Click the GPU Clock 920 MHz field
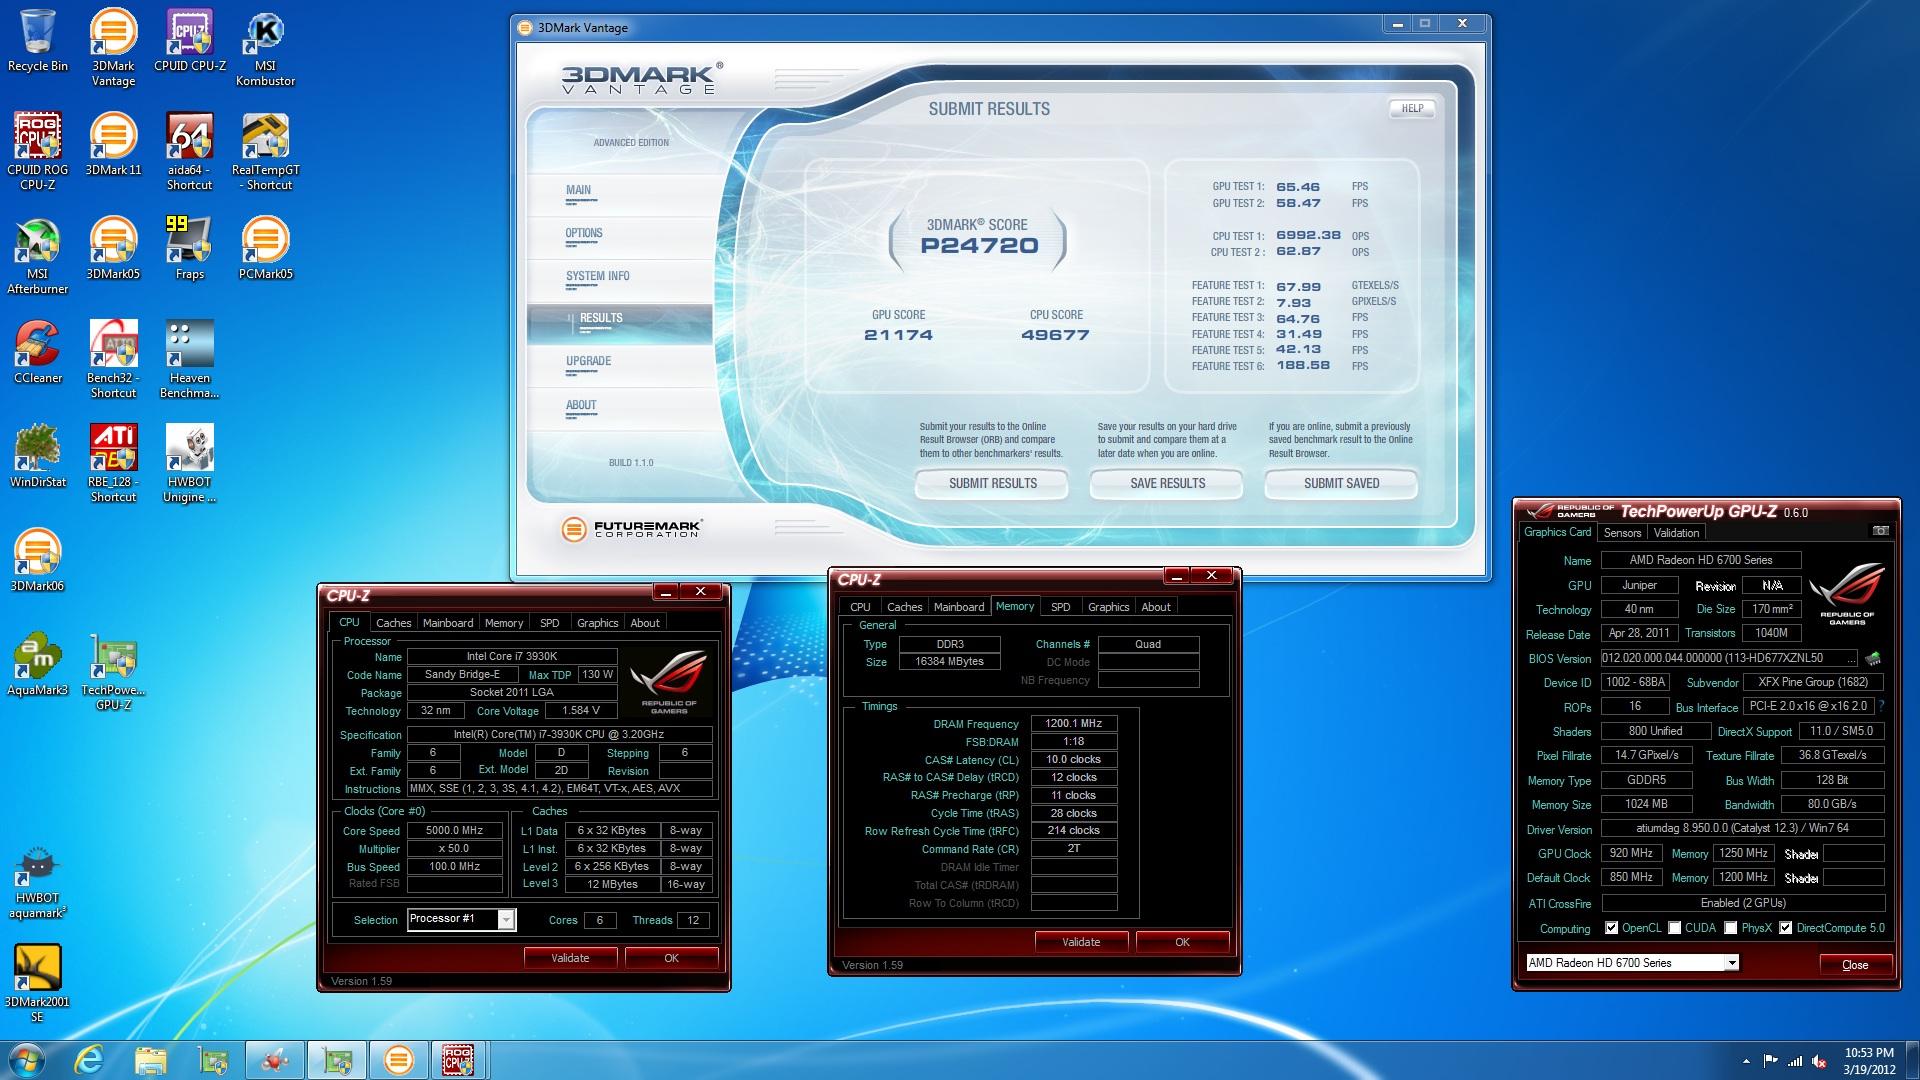 (x=1631, y=853)
